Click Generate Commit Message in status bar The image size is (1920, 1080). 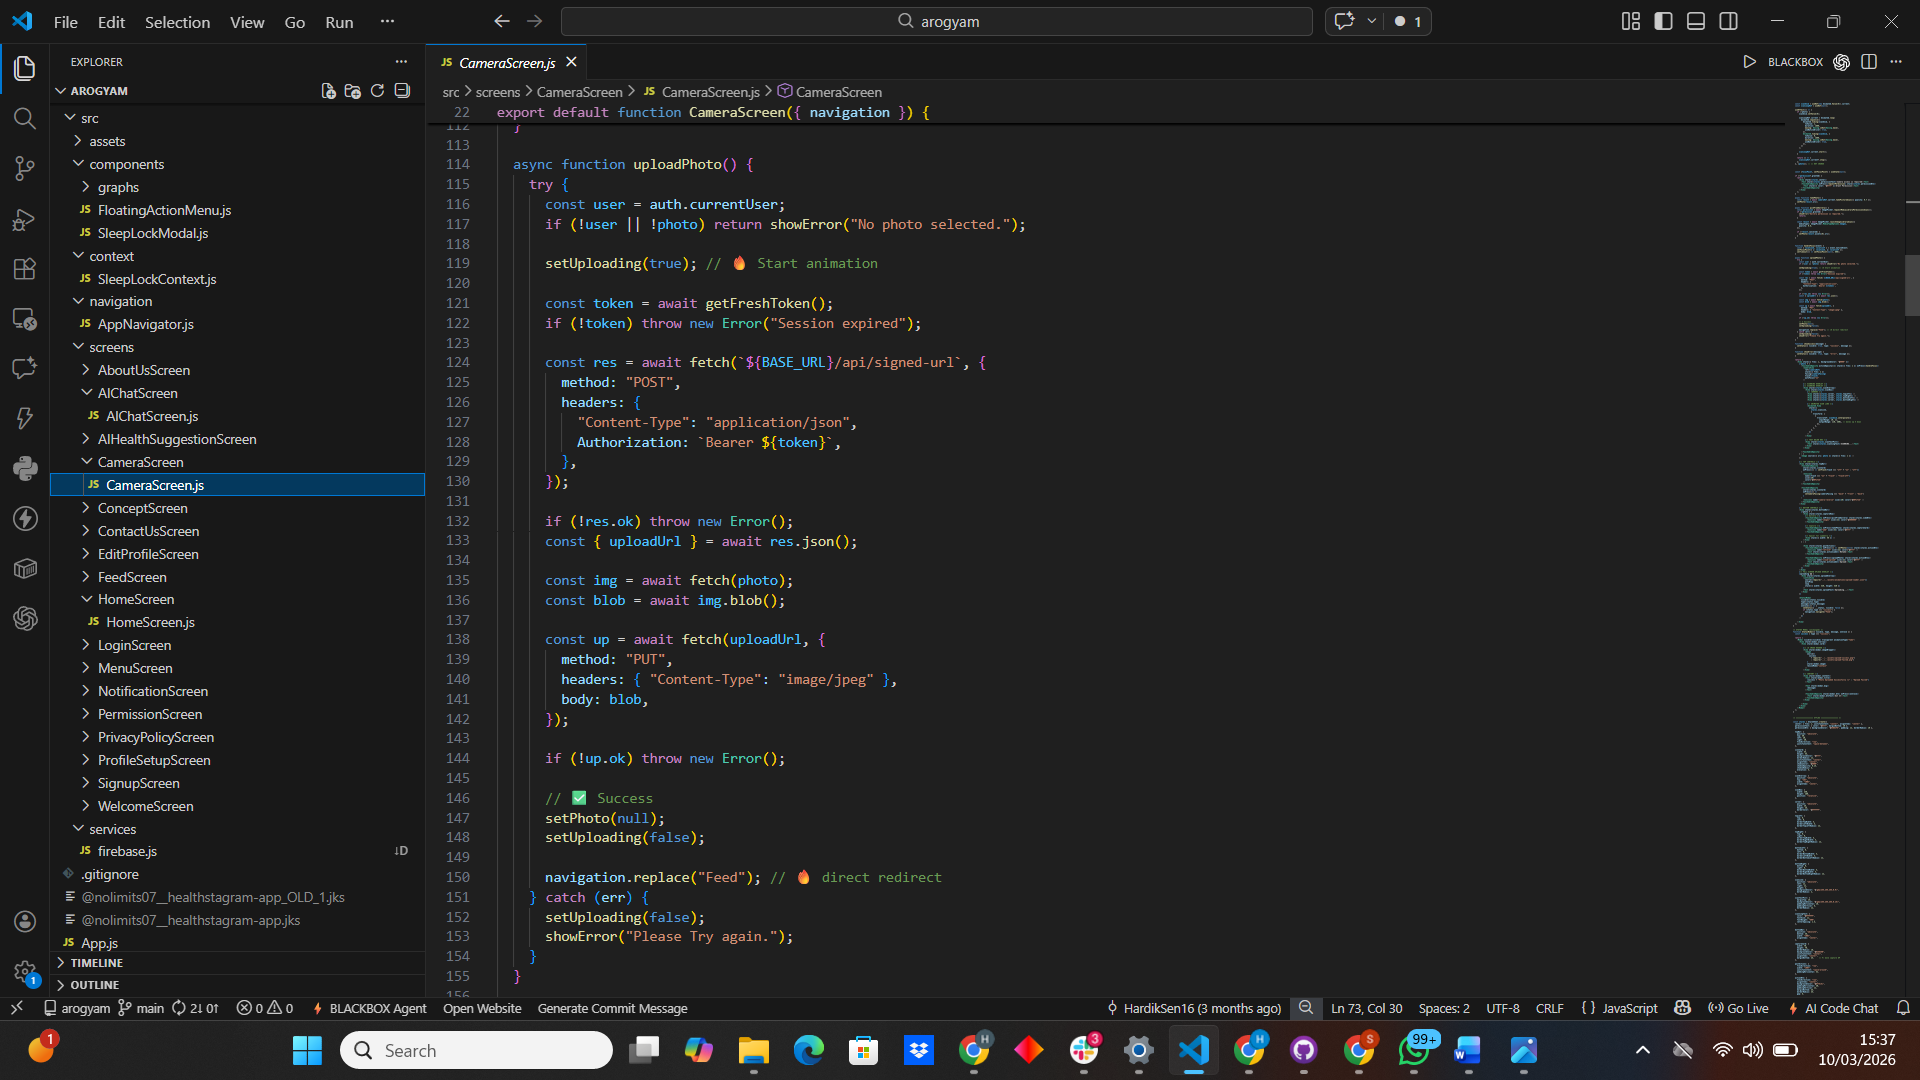point(612,1008)
